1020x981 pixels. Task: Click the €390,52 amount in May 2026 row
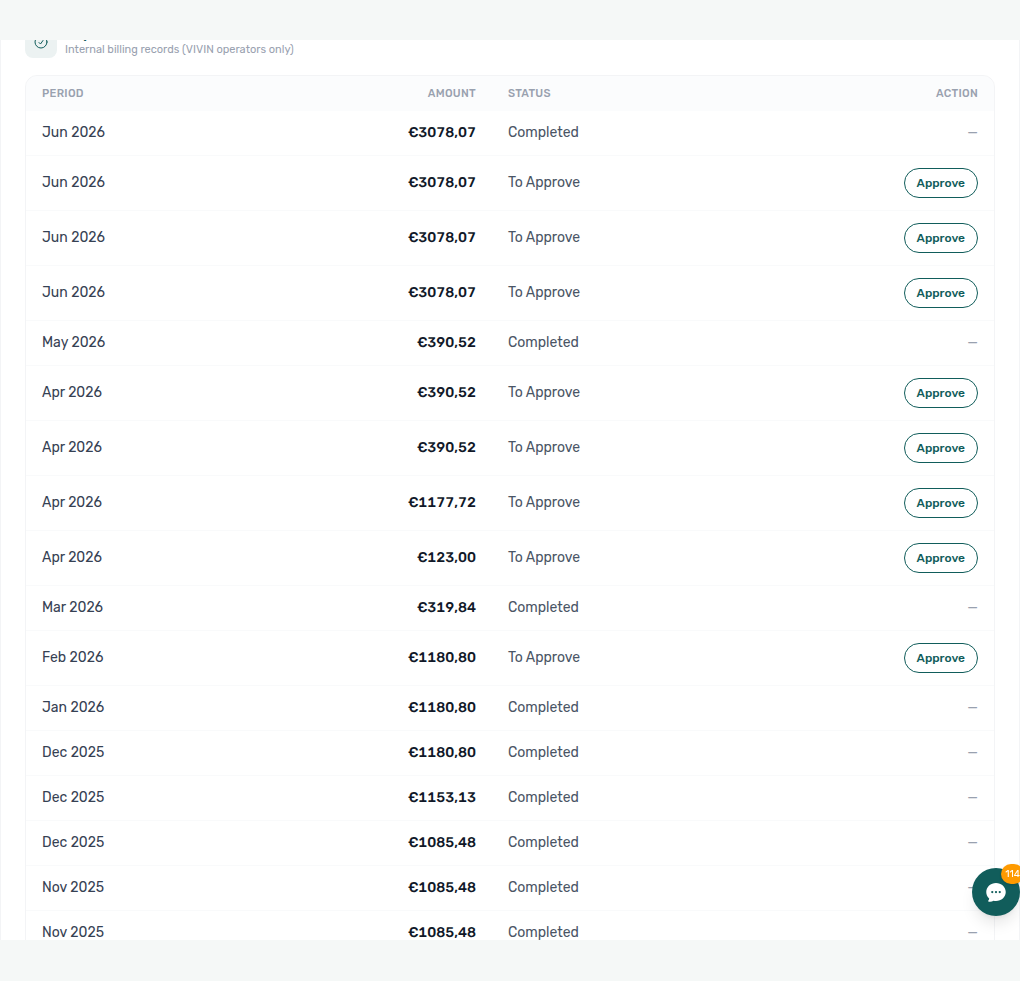tap(446, 342)
